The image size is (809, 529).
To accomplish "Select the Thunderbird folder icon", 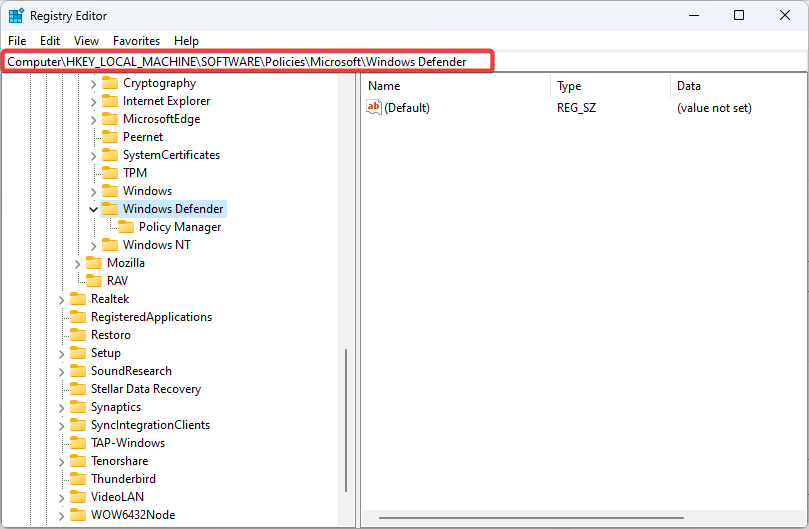I will pyautogui.click(x=78, y=478).
